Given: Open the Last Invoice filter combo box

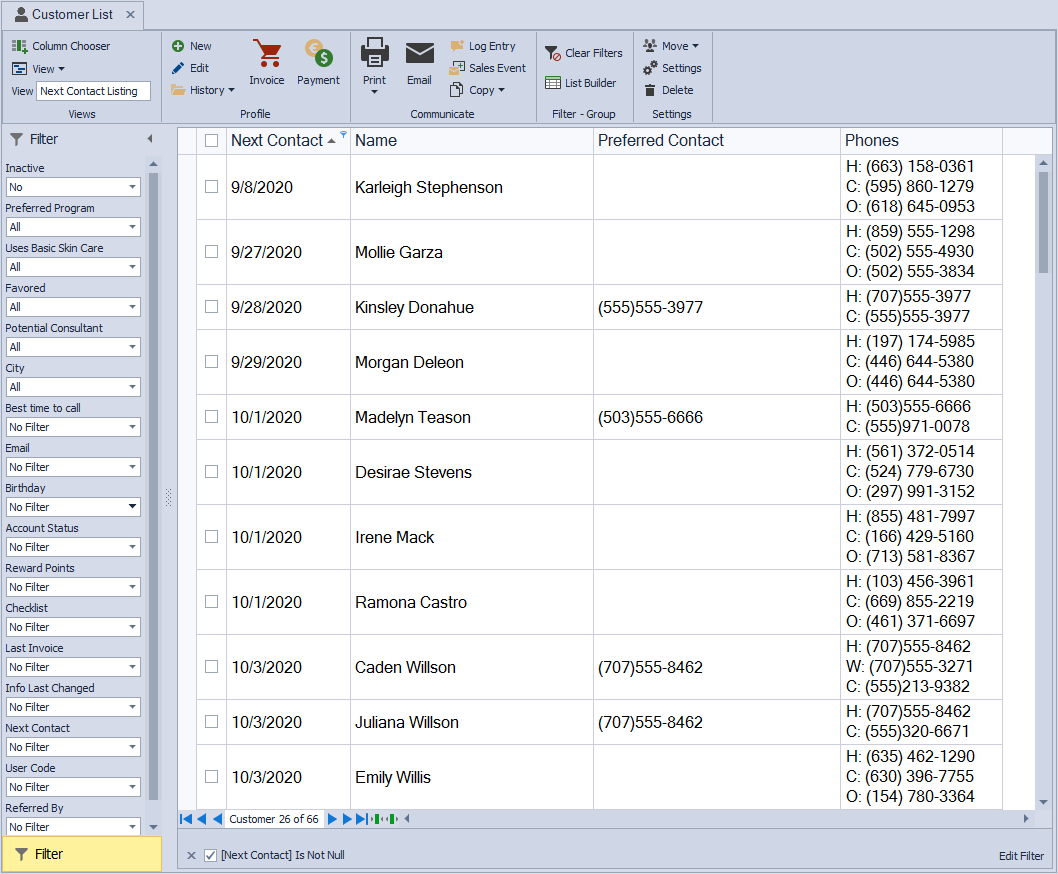Looking at the screenshot, I should coord(73,667).
